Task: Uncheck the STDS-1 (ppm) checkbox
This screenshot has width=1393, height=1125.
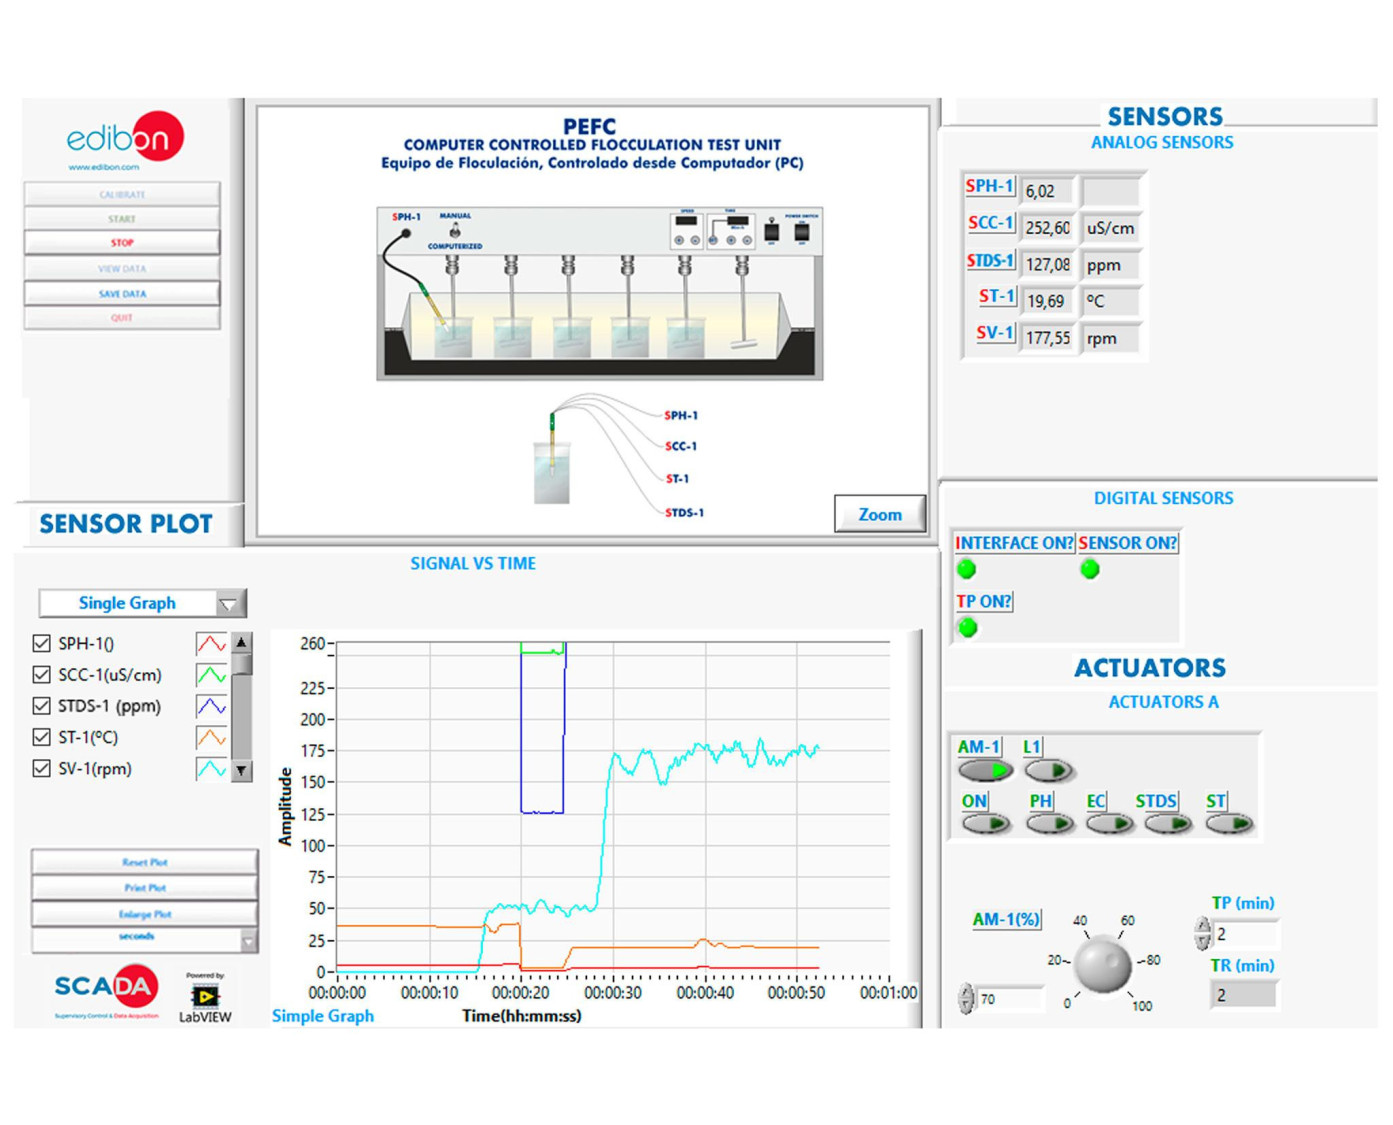Action: 42,706
